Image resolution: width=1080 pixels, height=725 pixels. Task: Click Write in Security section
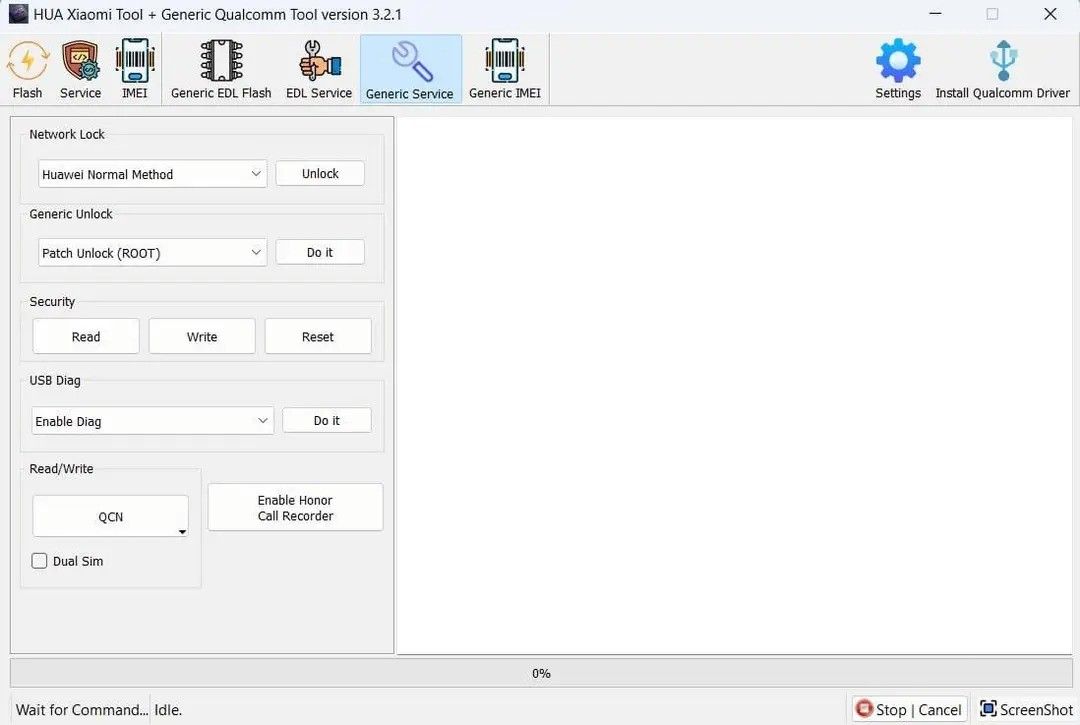coord(202,336)
